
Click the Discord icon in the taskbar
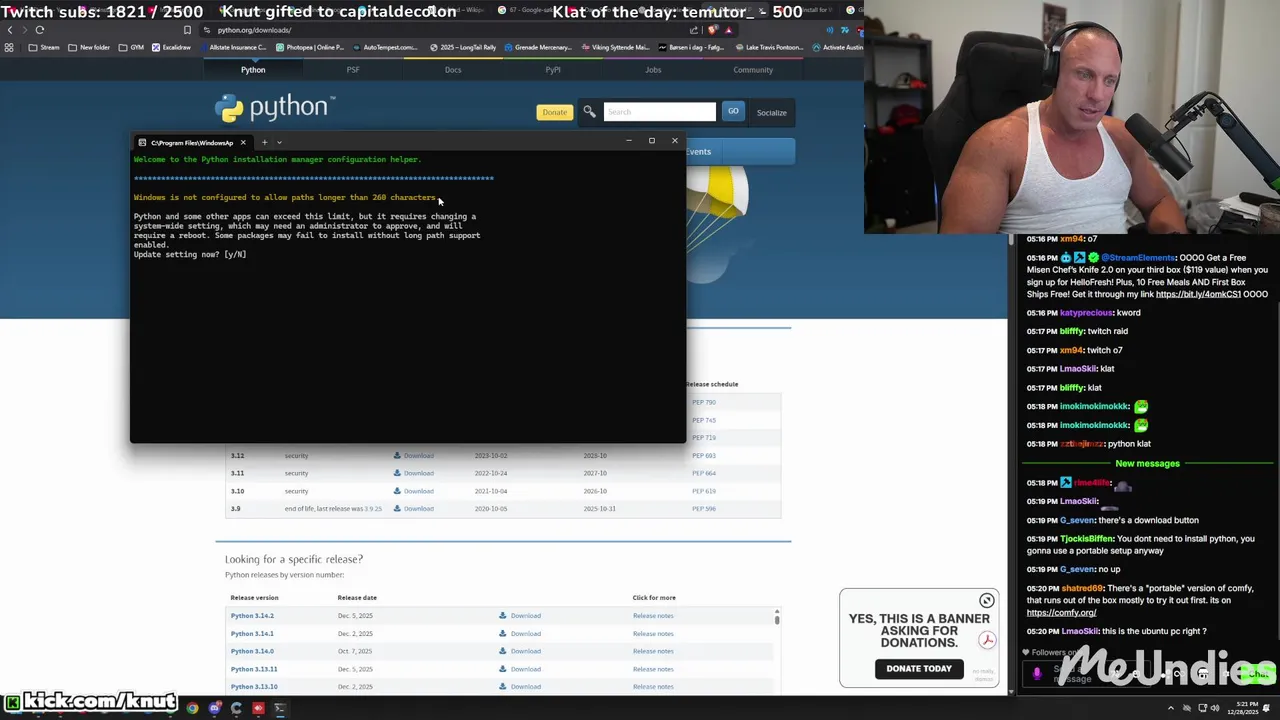point(215,709)
